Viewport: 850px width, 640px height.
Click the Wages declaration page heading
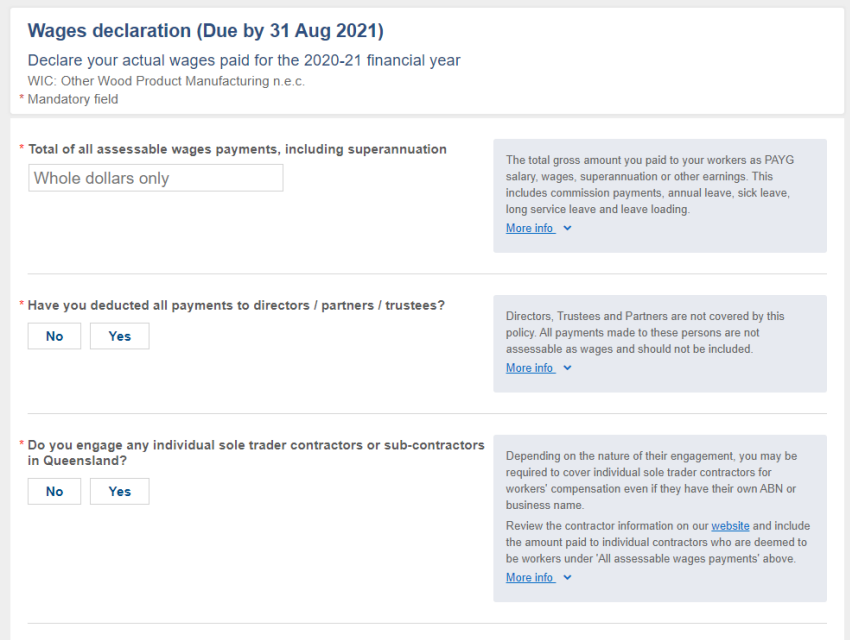pos(205,30)
